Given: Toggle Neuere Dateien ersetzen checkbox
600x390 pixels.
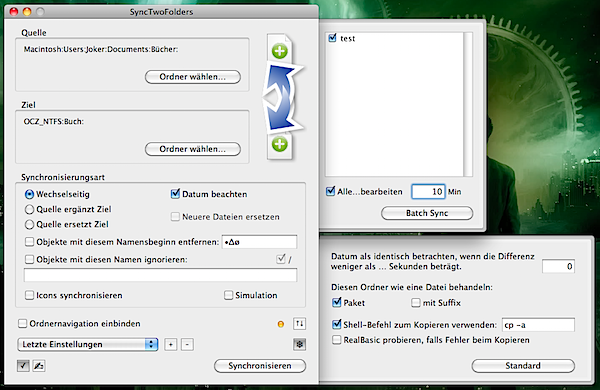Looking at the screenshot, I should point(175,217).
